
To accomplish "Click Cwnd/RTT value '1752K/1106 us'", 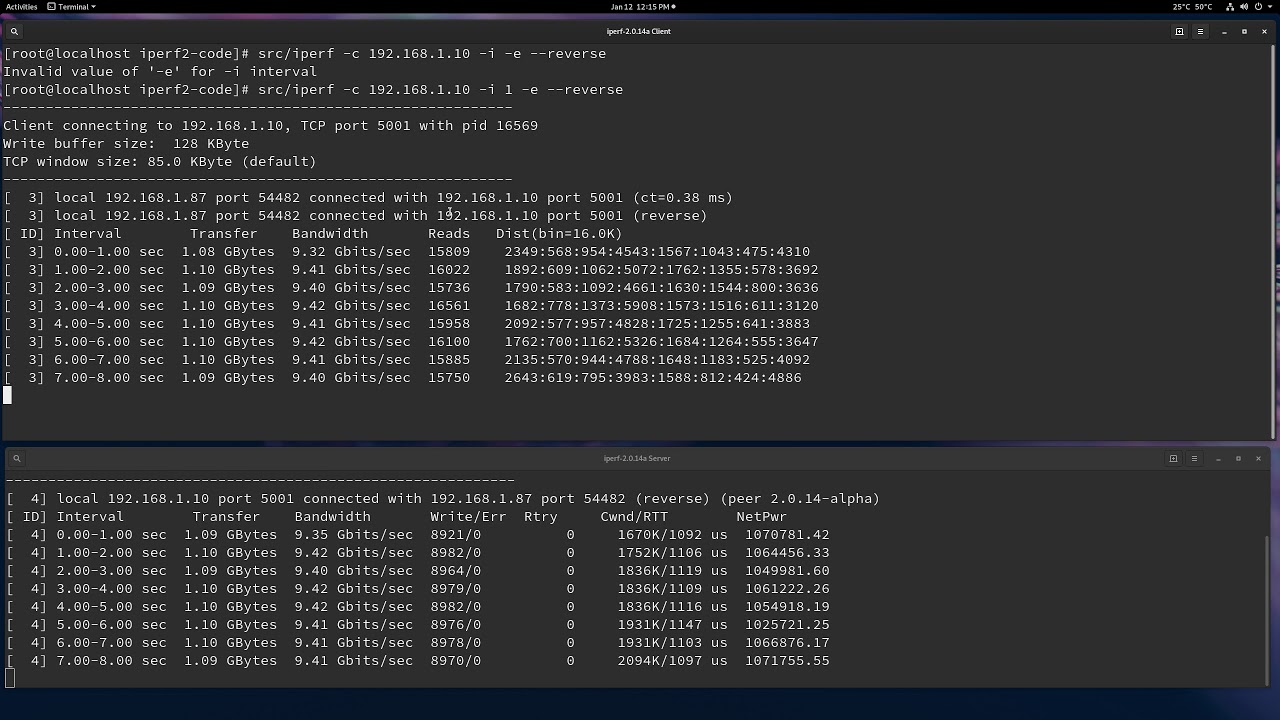I will pos(672,552).
